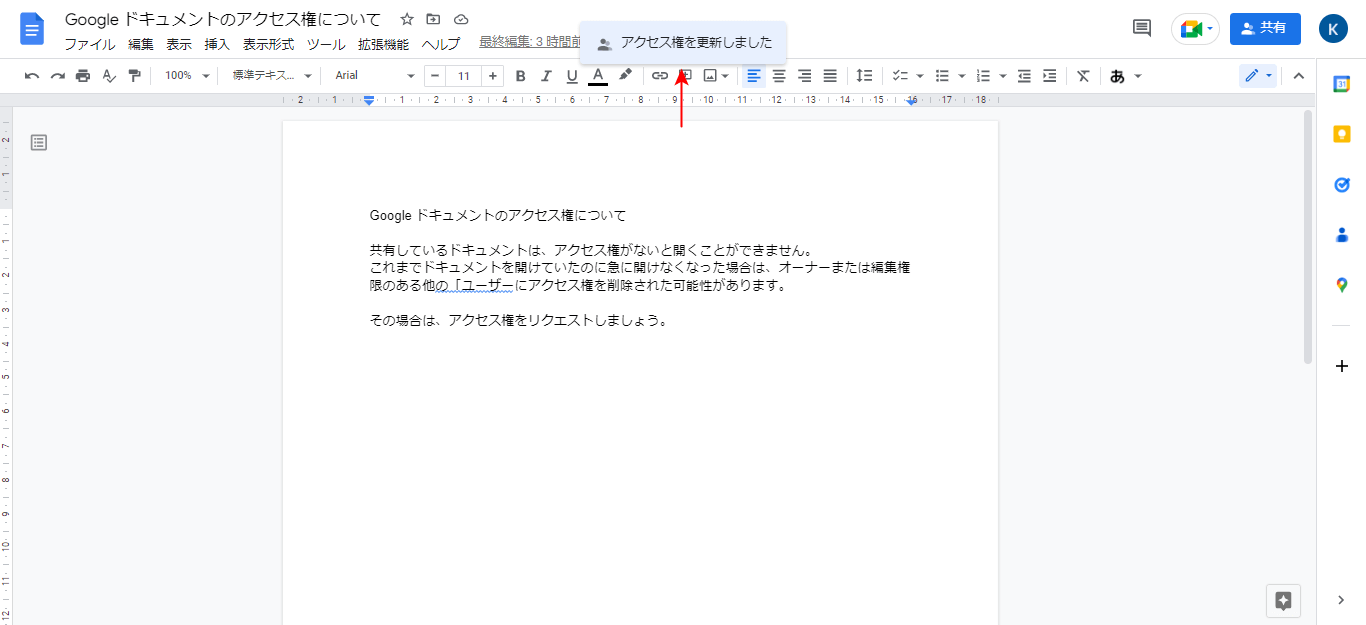
Task: Align text right
Action: click(x=804, y=75)
